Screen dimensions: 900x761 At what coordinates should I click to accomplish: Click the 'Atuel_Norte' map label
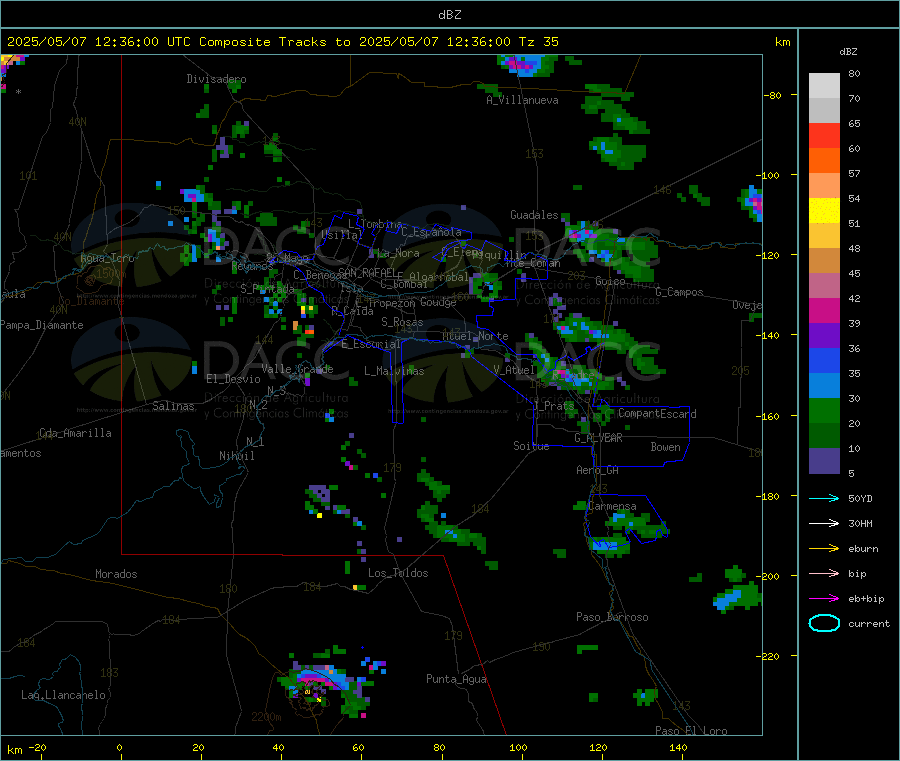(475, 336)
